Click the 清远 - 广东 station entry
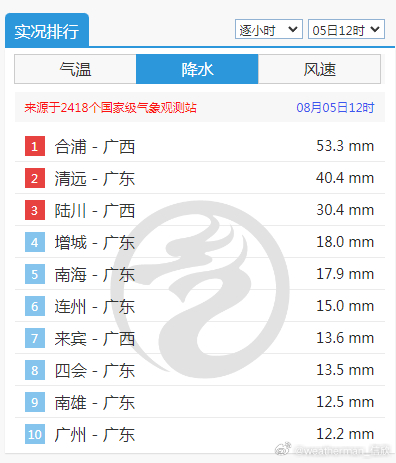The height and width of the screenshot is (463, 396). pyautogui.click(x=95, y=178)
